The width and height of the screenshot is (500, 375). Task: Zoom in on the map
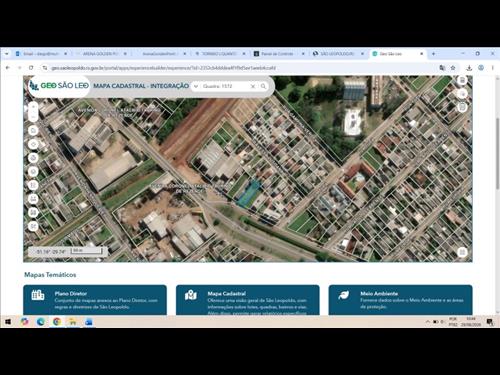[x=33, y=107]
